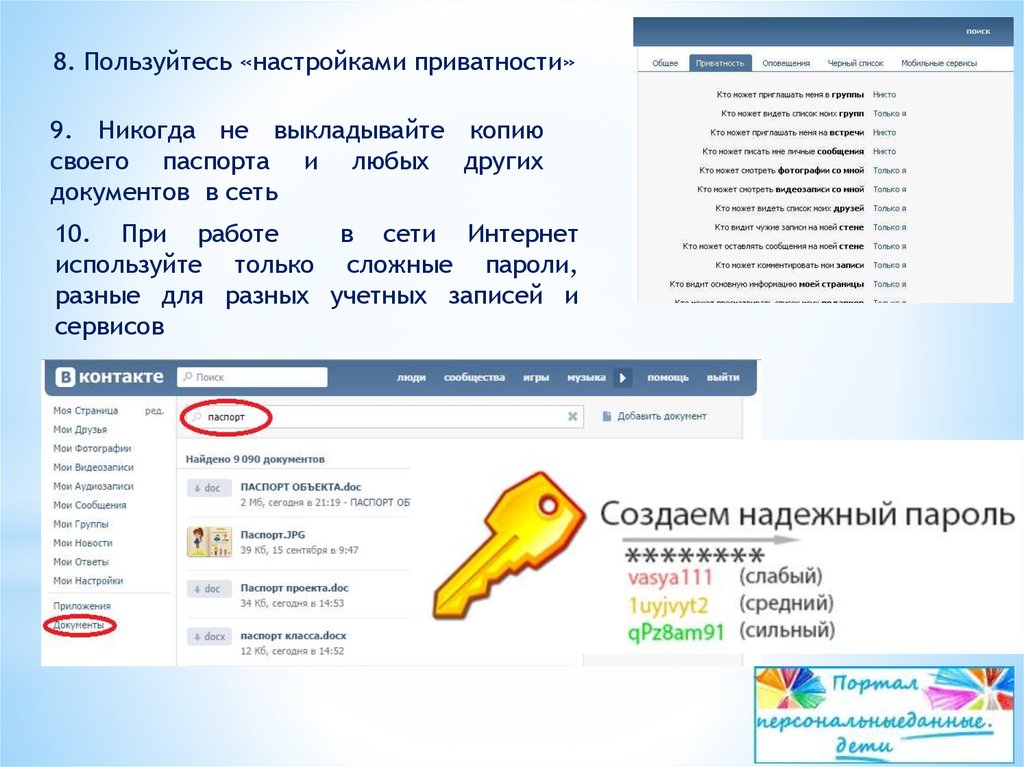Click the doc download icon for ПАСПОРТ ОБЪЕКТА.doc
Image resolution: width=1024 pixels, height=767 pixels.
[209, 488]
